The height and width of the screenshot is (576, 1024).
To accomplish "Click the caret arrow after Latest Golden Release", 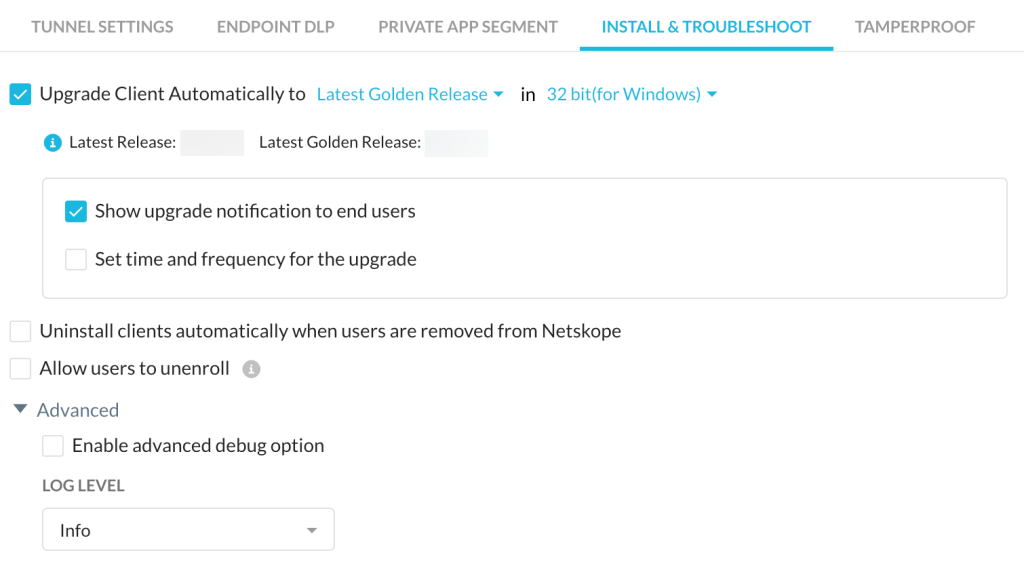I will [499, 95].
